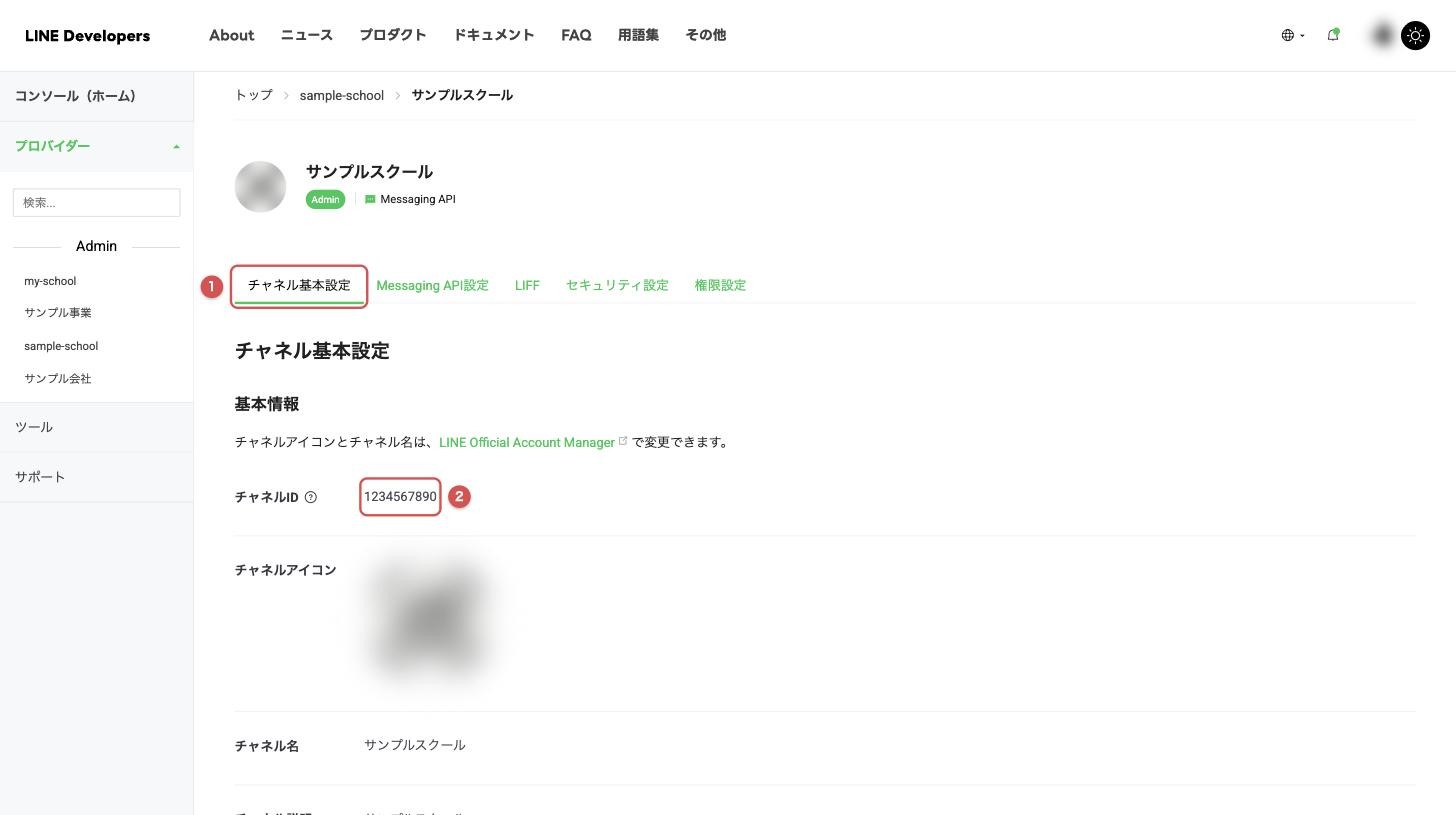This screenshot has height=815, width=1456.
Task: Select the サンプル会社 provider
Action: click(58, 379)
